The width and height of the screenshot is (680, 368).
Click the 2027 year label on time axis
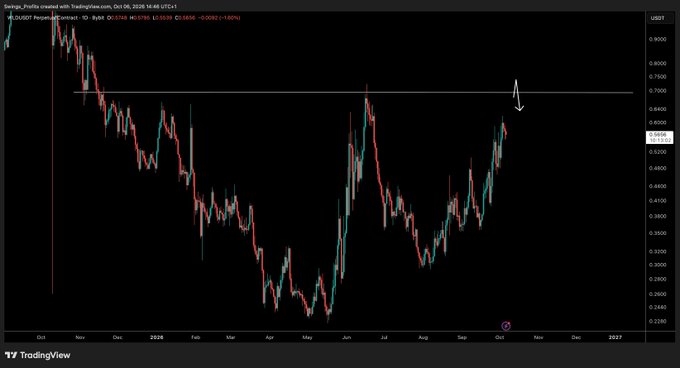615,337
